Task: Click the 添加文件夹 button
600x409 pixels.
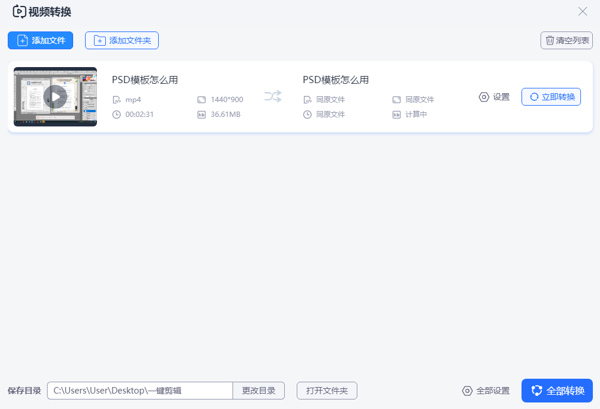Action: (122, 41)
